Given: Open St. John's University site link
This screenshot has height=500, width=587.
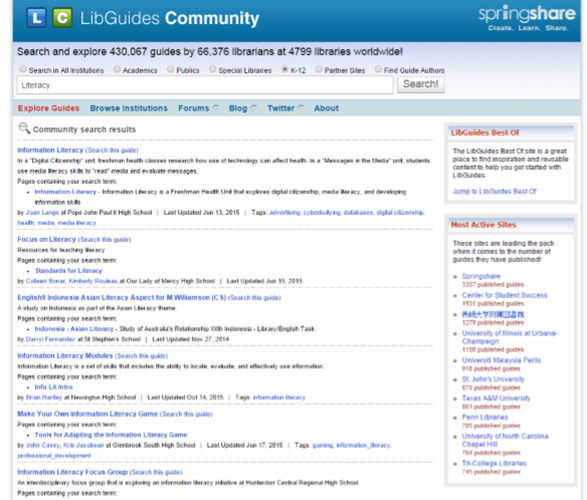Looking at the screenshot, I should tap(493, 379).
